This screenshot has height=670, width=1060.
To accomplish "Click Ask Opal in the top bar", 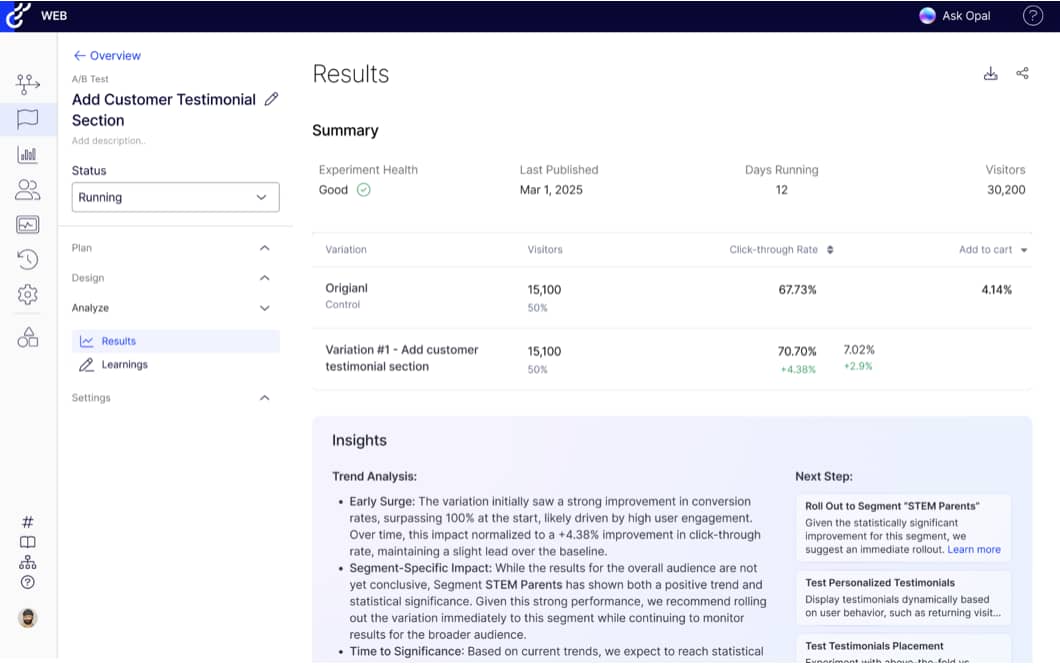I will 954,16.
